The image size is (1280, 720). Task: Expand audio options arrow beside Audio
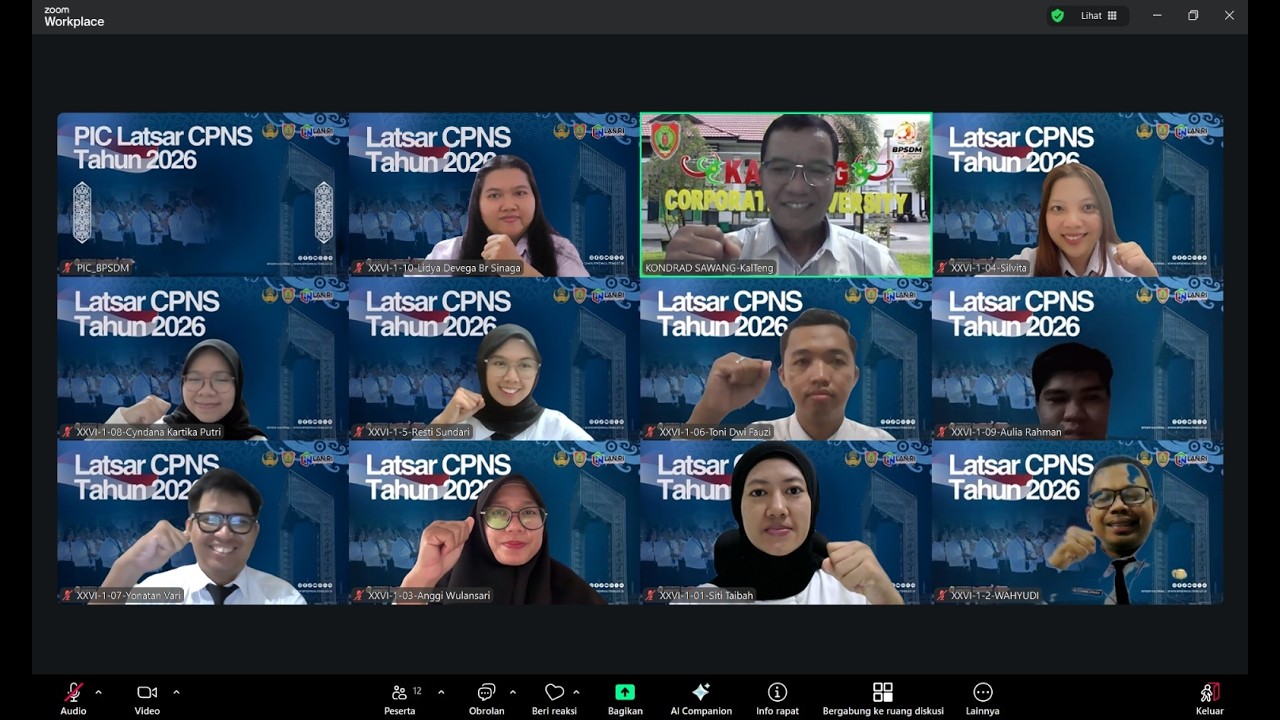pyautogui.click(x=98, y=692)
